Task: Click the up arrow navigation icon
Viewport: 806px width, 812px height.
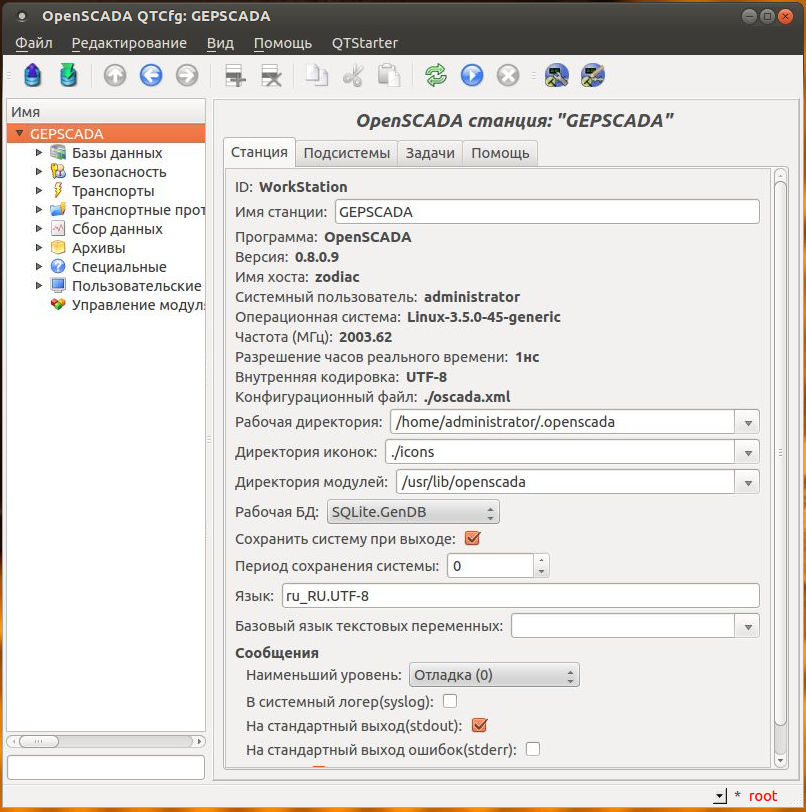Action: [115, 75]
